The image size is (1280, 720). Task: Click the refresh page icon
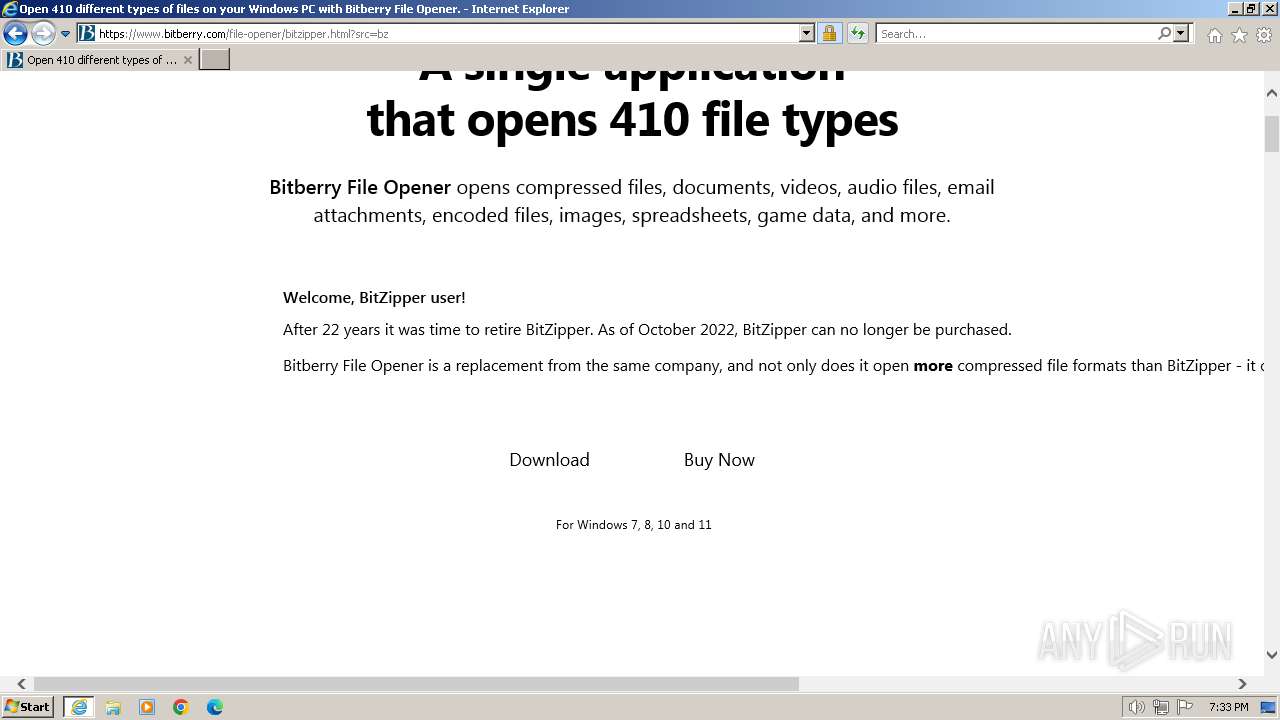coord(858,33)
